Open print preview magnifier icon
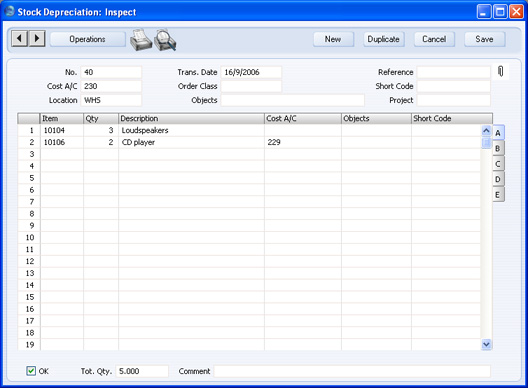Viewport: 528px width, 388px height. [x=165, y=40]
